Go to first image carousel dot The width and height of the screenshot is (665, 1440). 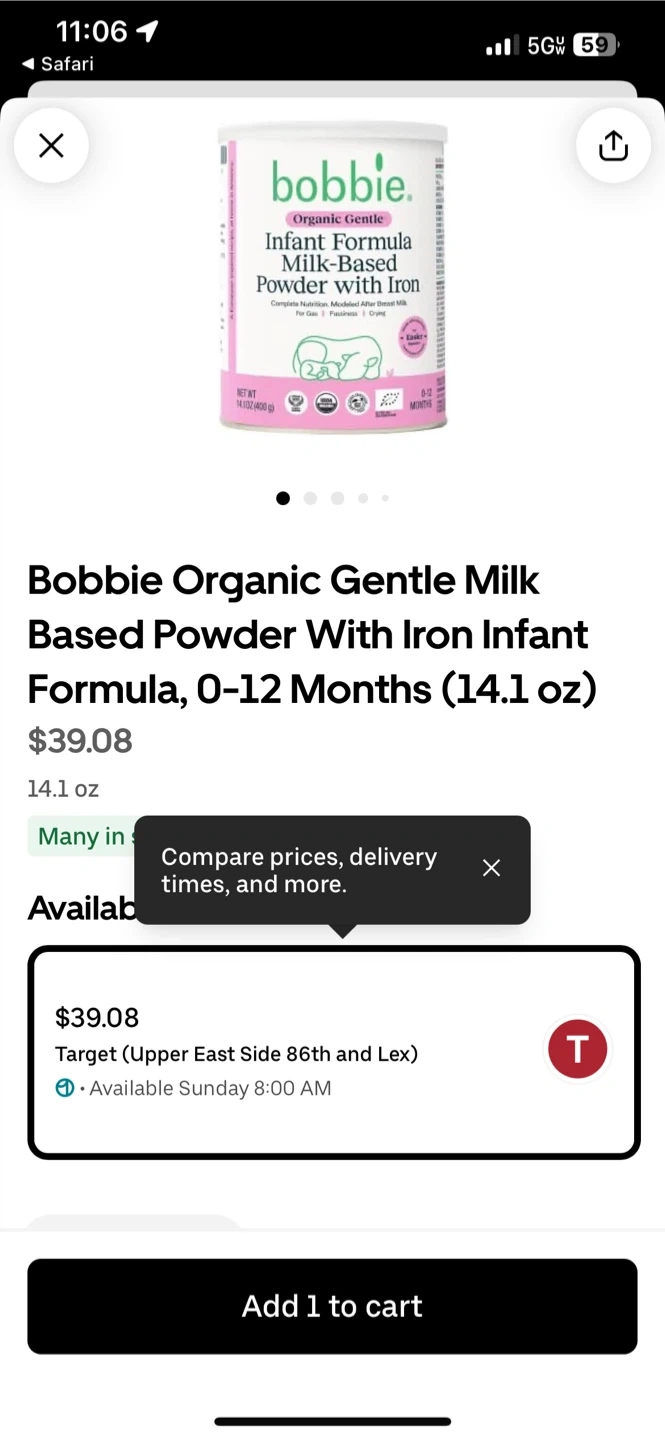tap(283, 498)
